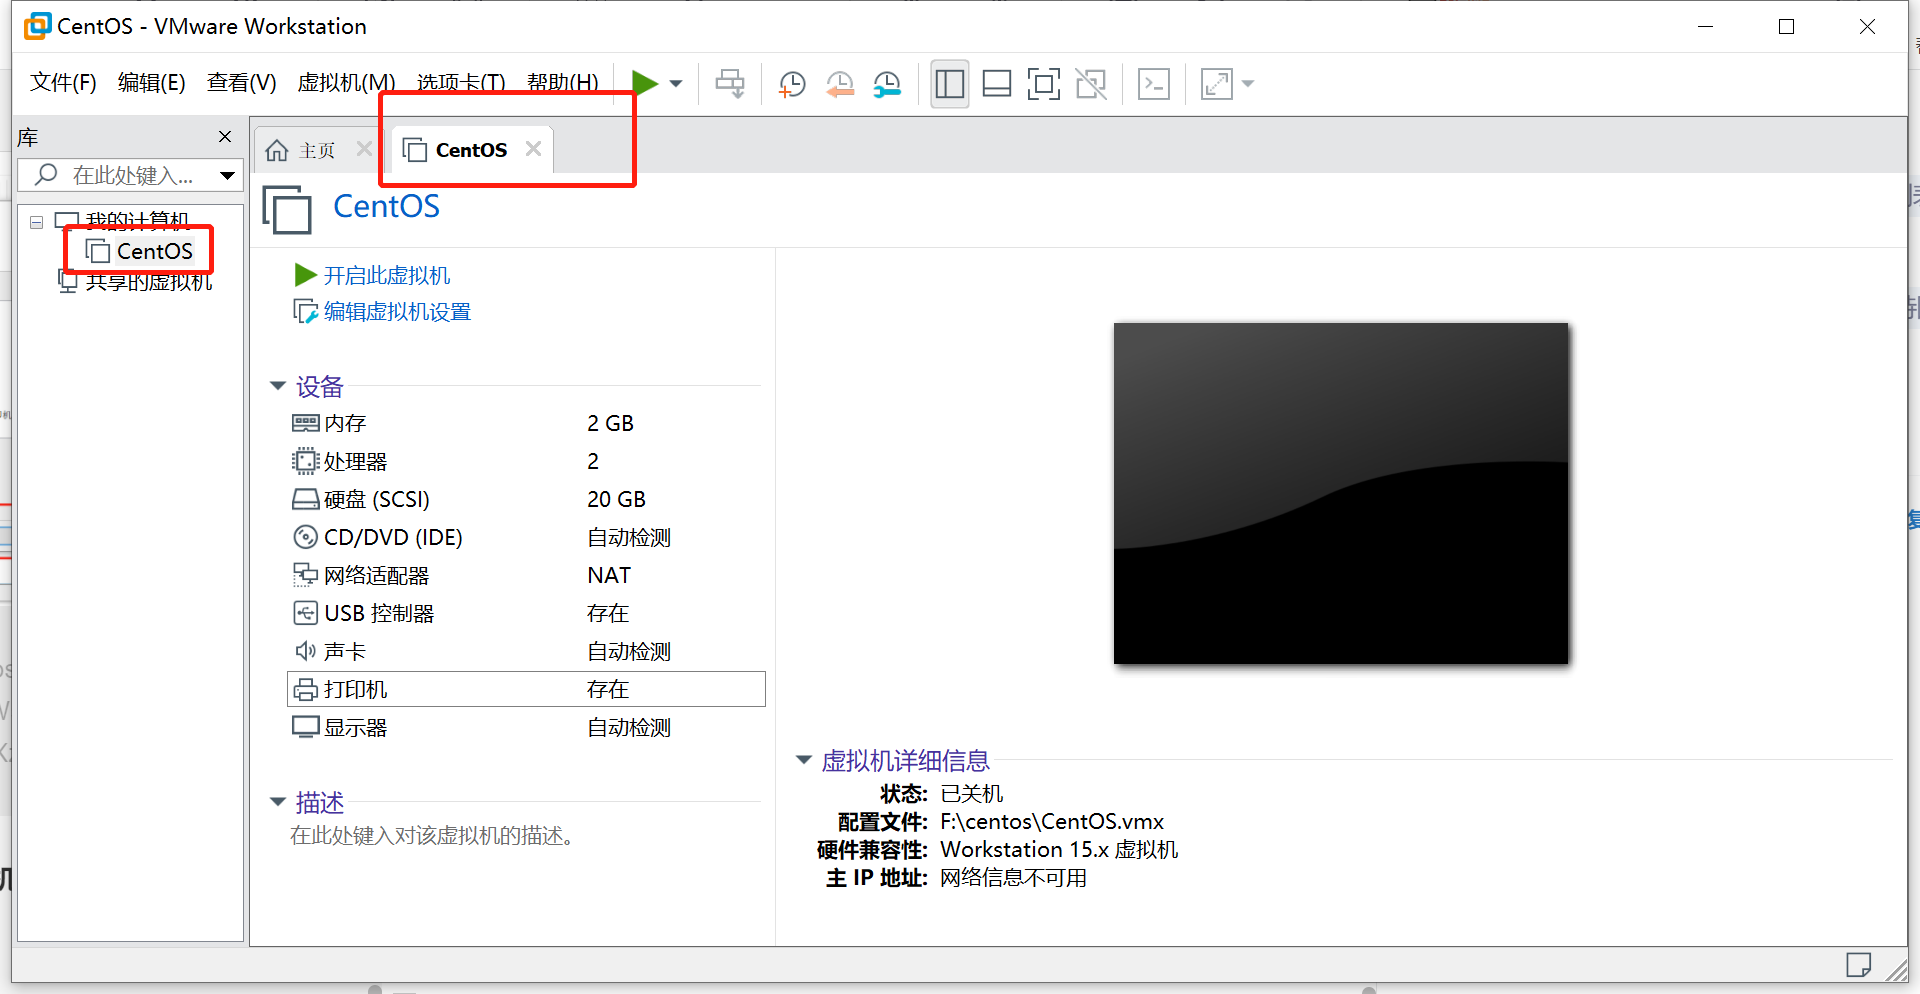The width and height of the screenshot is (1920, 994).
Task: Send Ctrl+Alt+Del to the guest
Action: coord(1154,84)
